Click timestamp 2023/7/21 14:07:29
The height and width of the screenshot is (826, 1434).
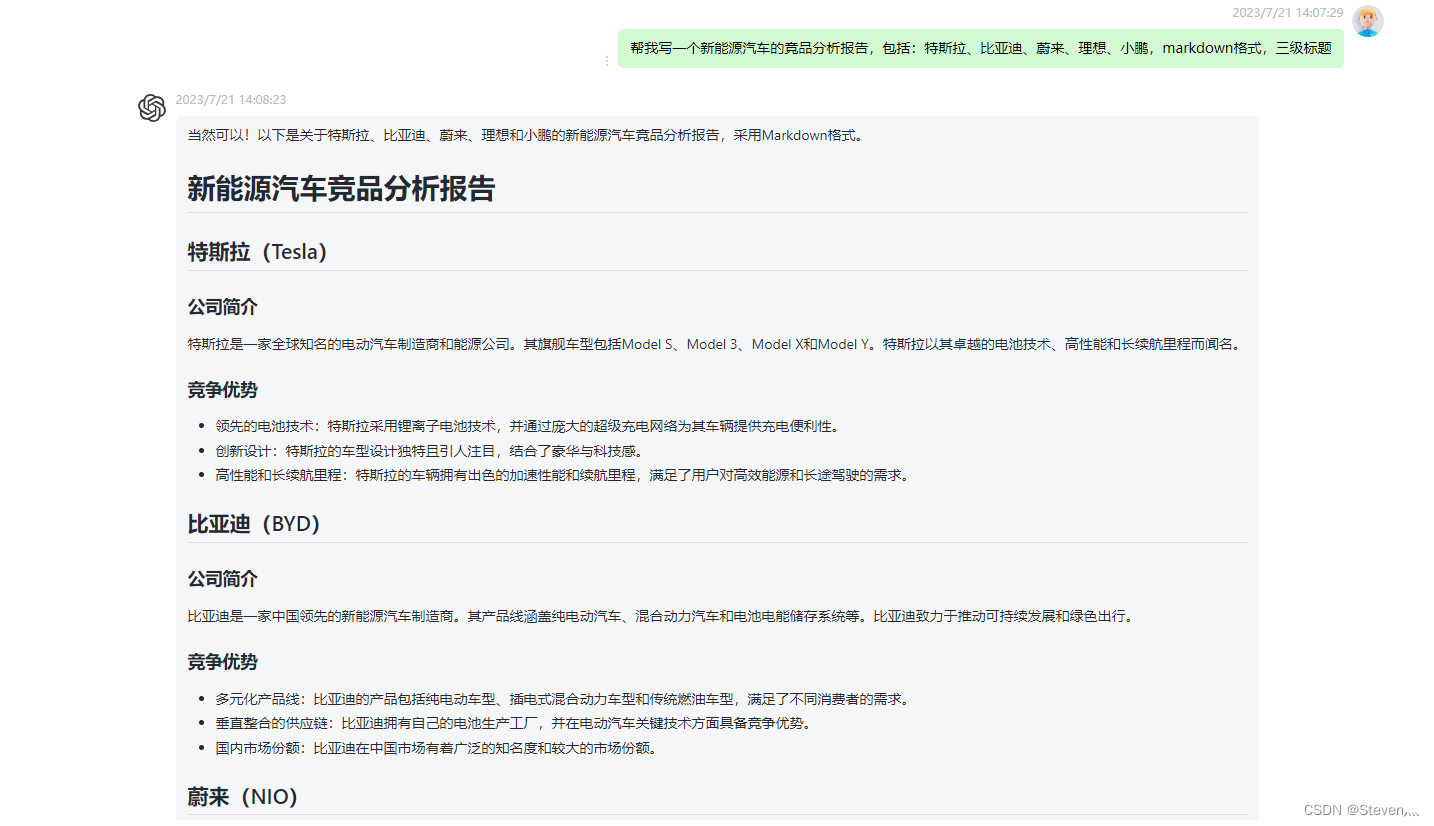(1288, 12)
